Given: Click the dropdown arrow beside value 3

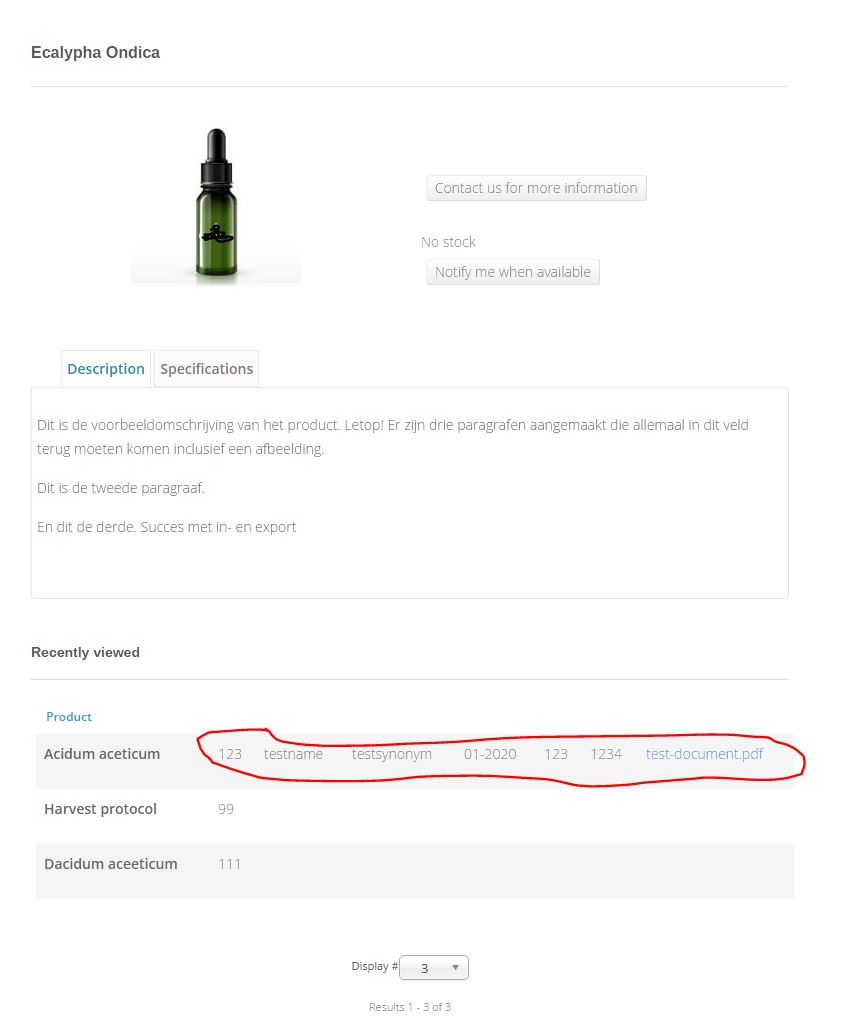Looking at the screenshot, I should pyautogui.click(x=455, y=968).
